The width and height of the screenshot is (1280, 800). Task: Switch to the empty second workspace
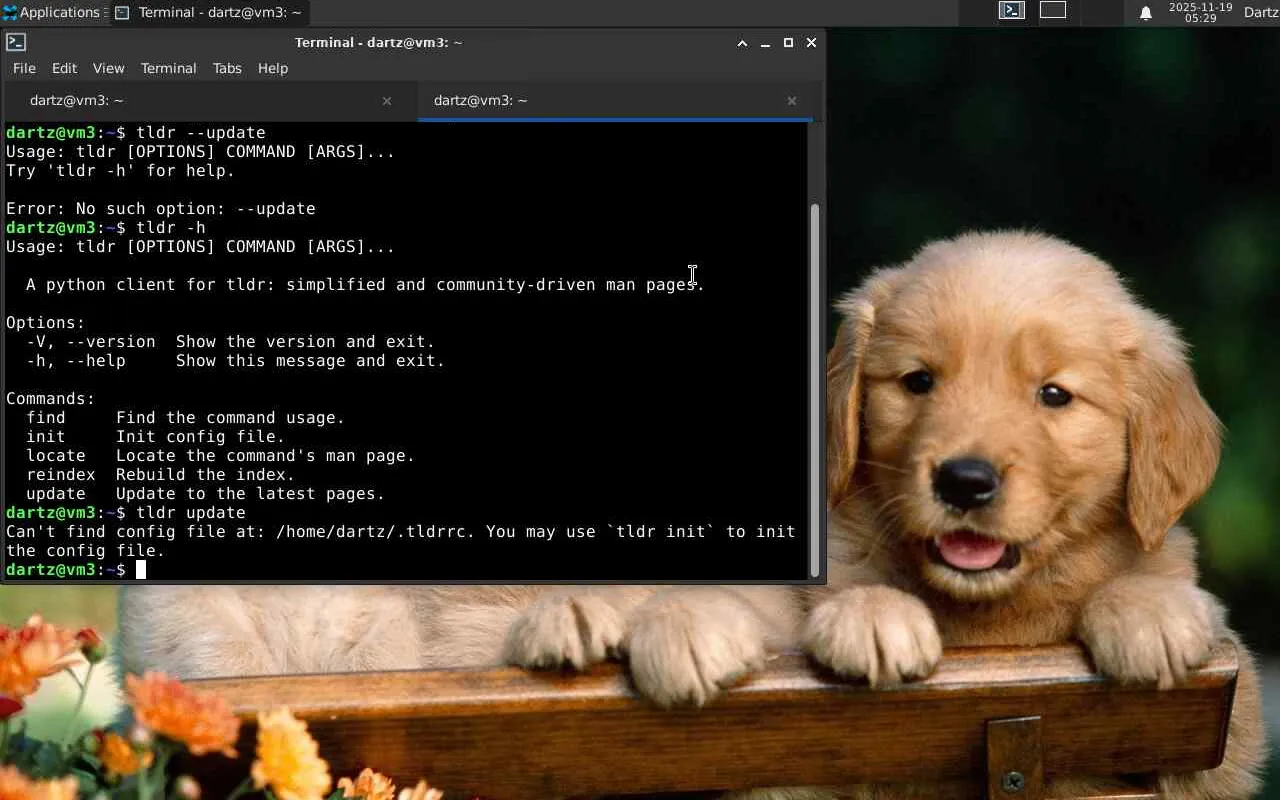pos(1053,11)
